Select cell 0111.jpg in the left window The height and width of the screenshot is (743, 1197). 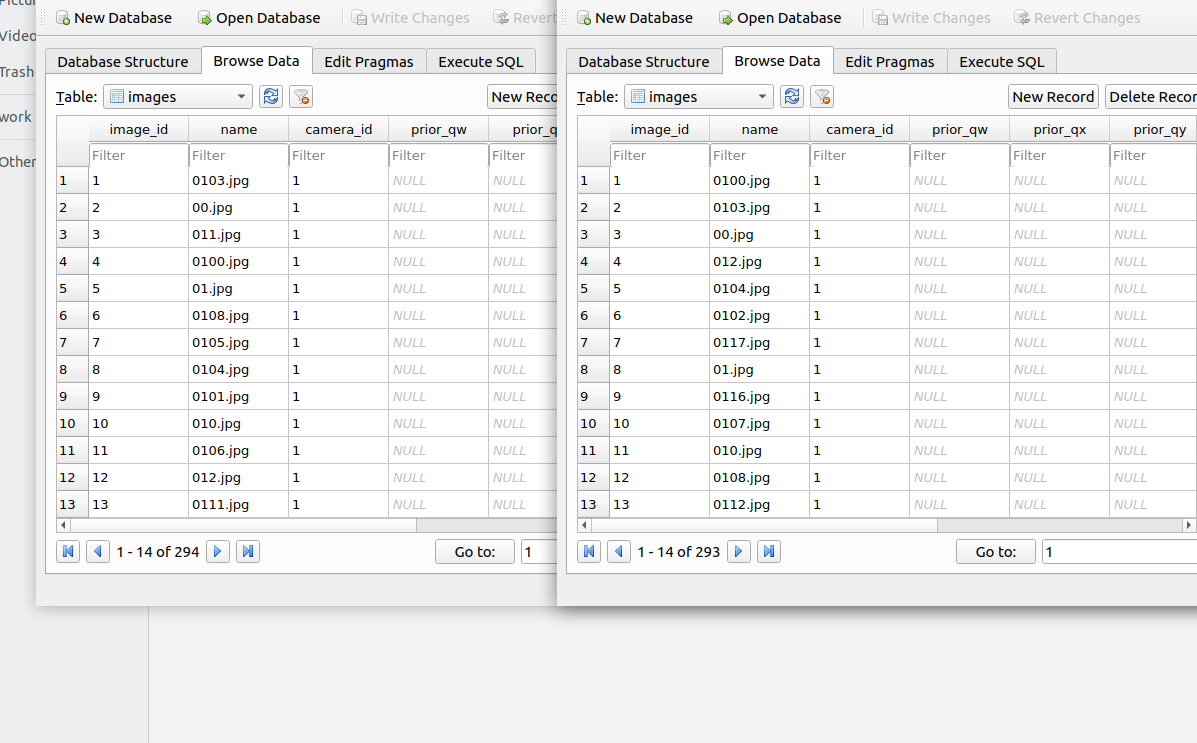point(238,505)
